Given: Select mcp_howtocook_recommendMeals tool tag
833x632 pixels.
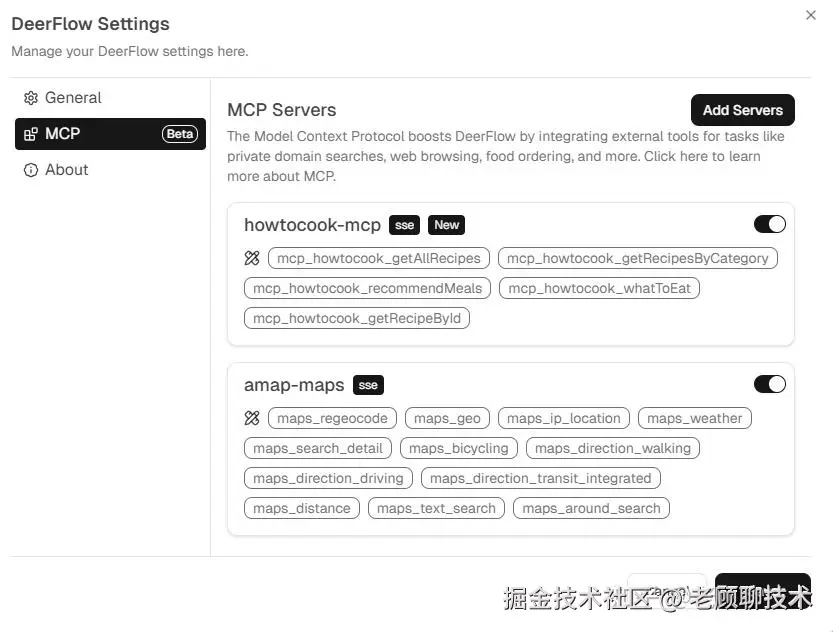Looking at the screenshot, I should [x=367, y=288].
